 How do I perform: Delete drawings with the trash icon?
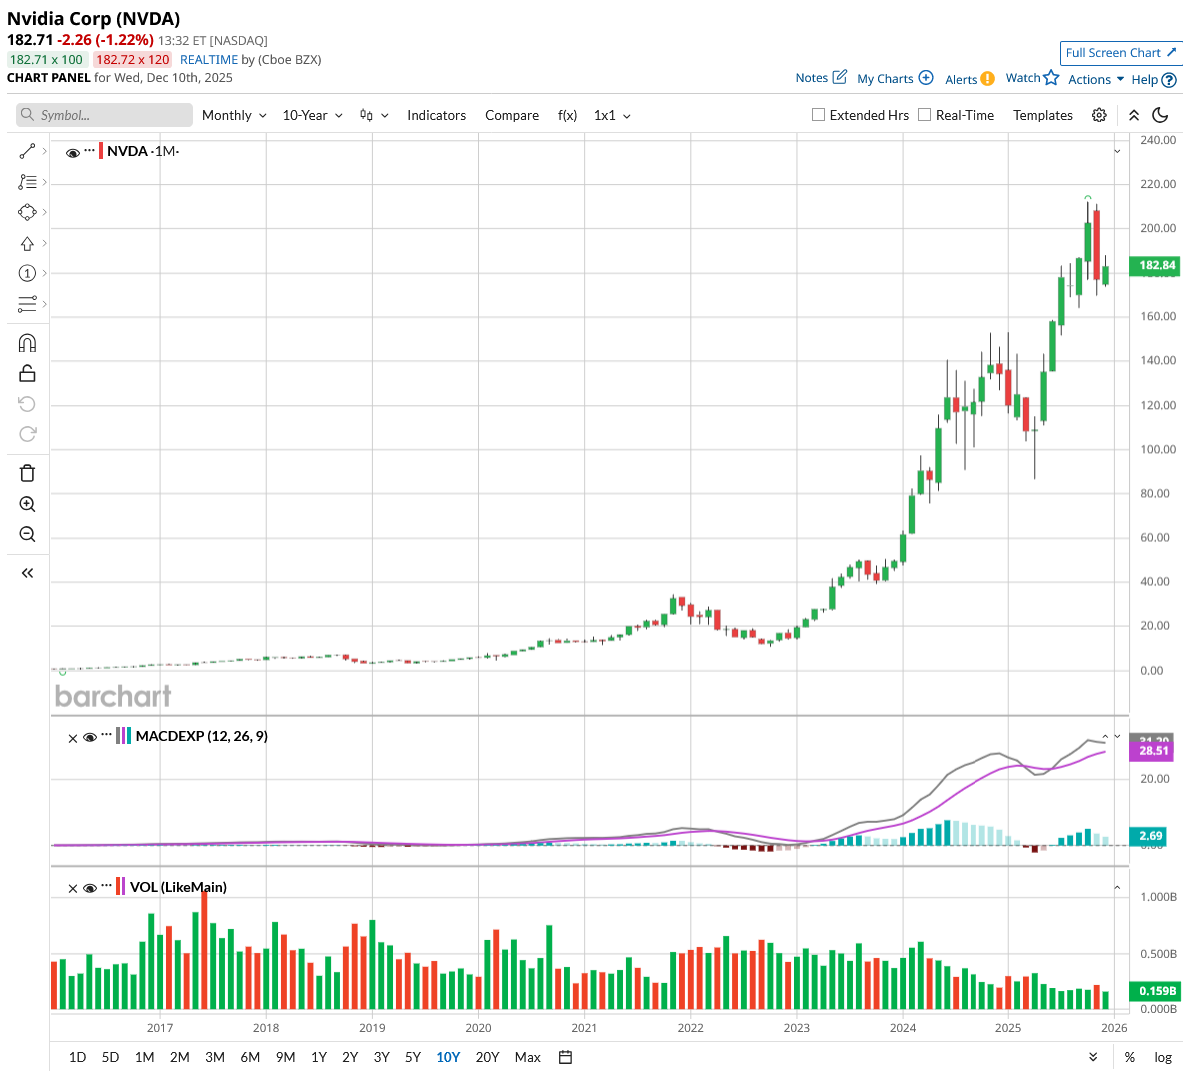(27, 473)
